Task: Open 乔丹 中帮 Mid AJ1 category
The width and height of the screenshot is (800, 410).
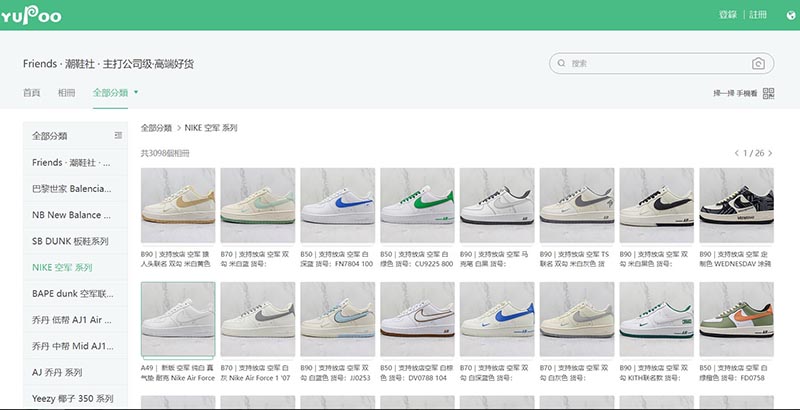Action: (75, 346)
